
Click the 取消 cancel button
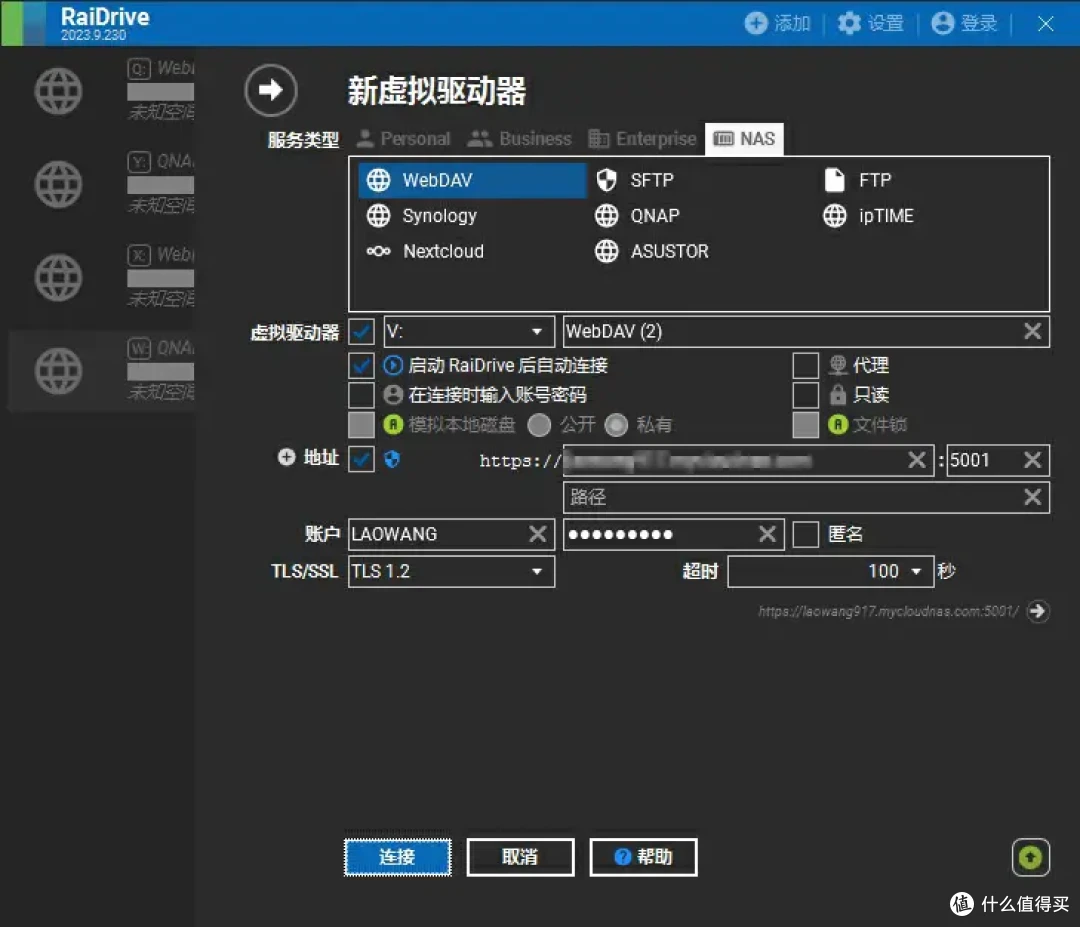coord(520,857)
